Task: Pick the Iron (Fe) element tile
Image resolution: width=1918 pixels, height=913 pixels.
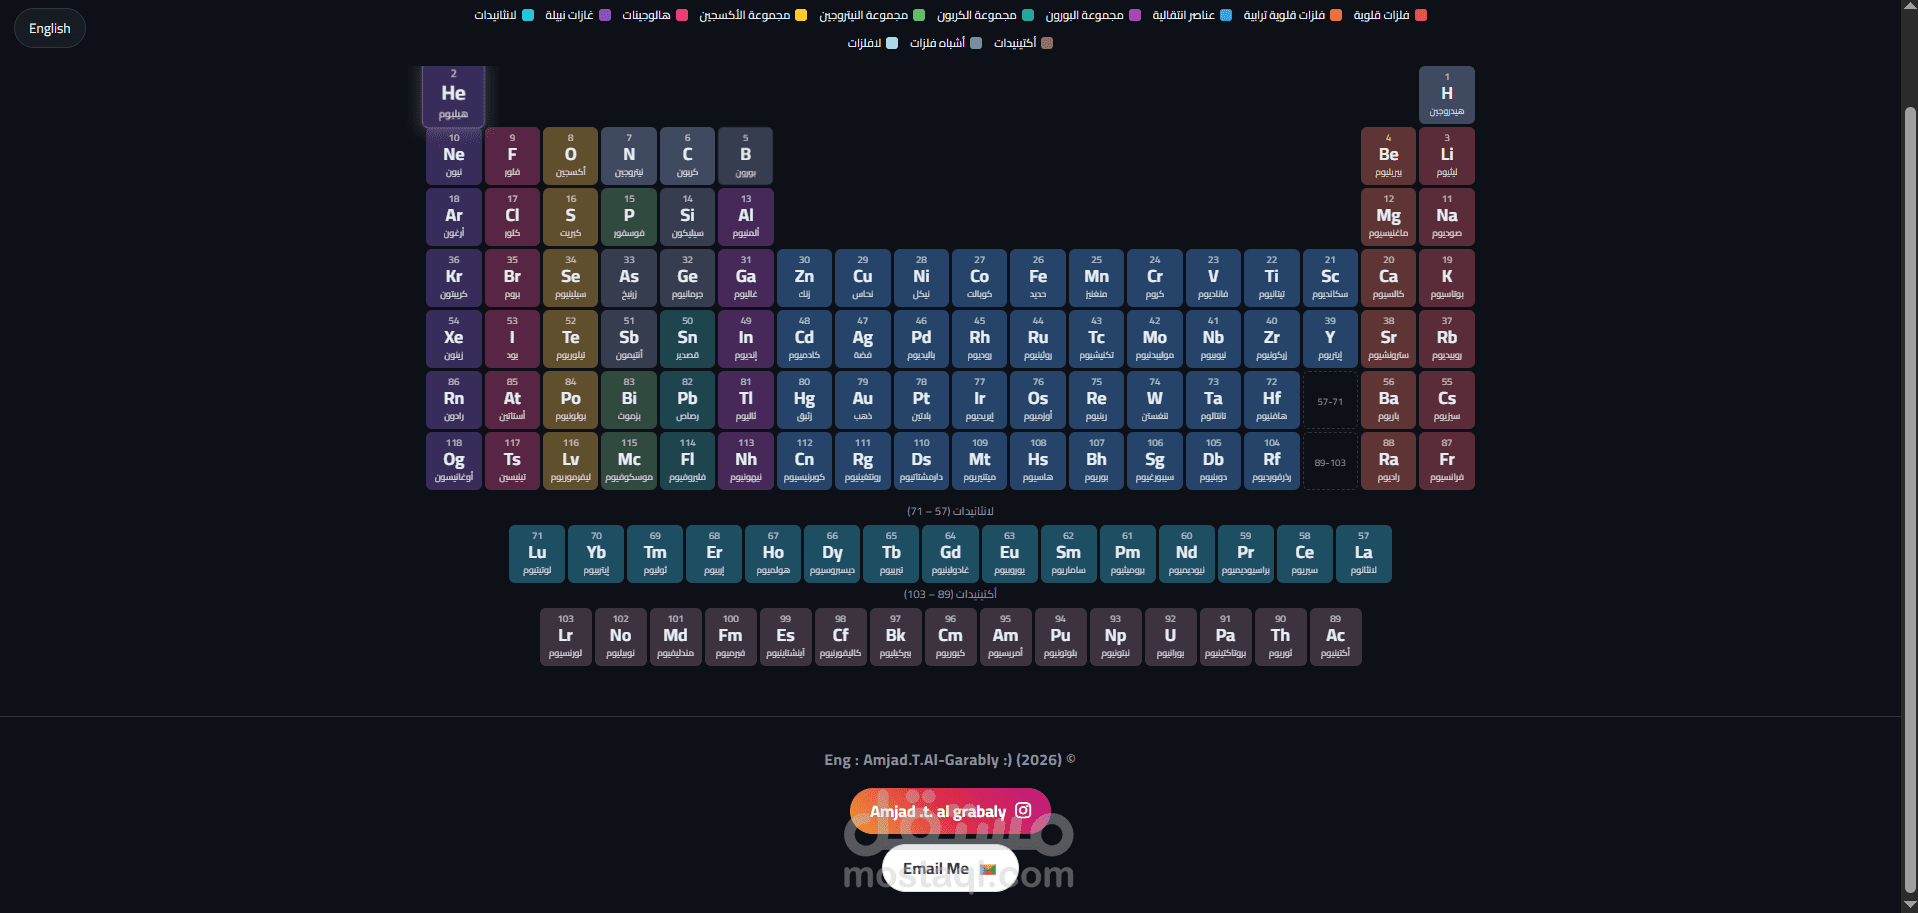Action: click(x=1038, y=278)
